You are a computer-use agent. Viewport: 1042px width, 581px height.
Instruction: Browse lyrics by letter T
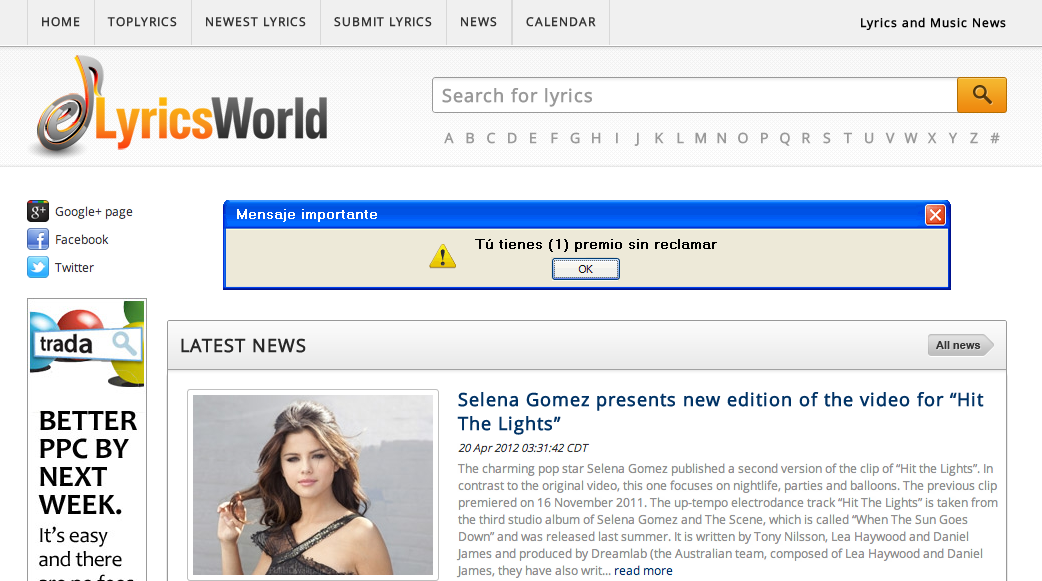[x=848, y=138]
